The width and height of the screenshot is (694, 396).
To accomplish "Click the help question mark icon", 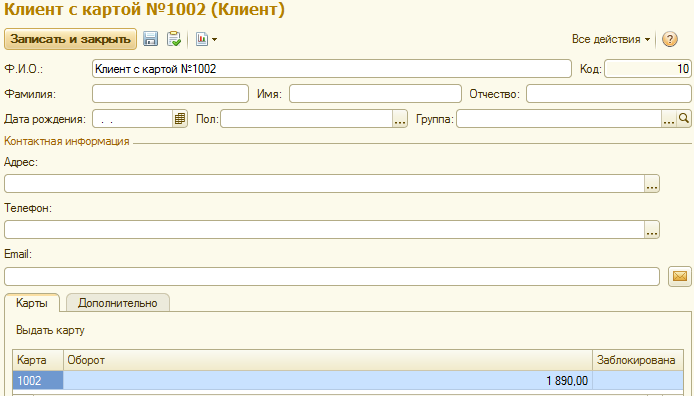I will (x=670, y=39).
